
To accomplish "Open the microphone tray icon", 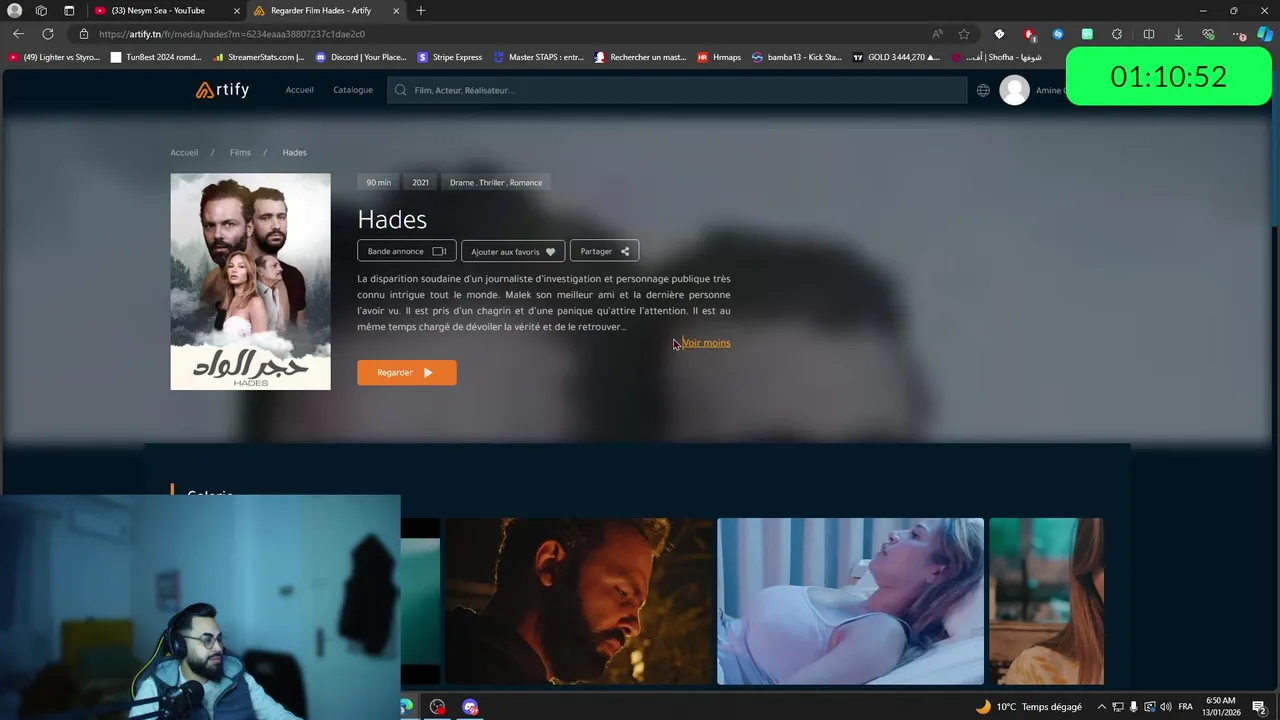I will 1133,707.
